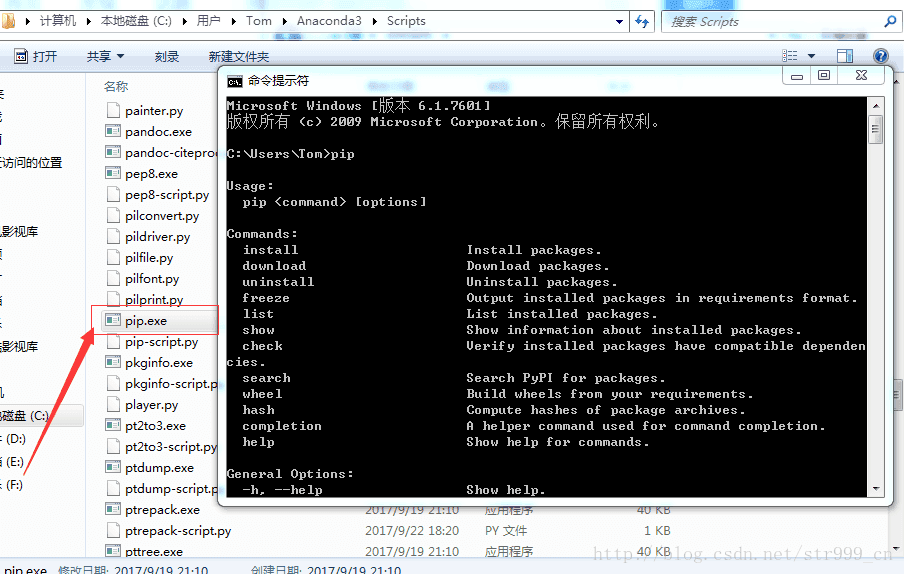Select the pt2to3.exe file icon

click(x=112, y=426)
